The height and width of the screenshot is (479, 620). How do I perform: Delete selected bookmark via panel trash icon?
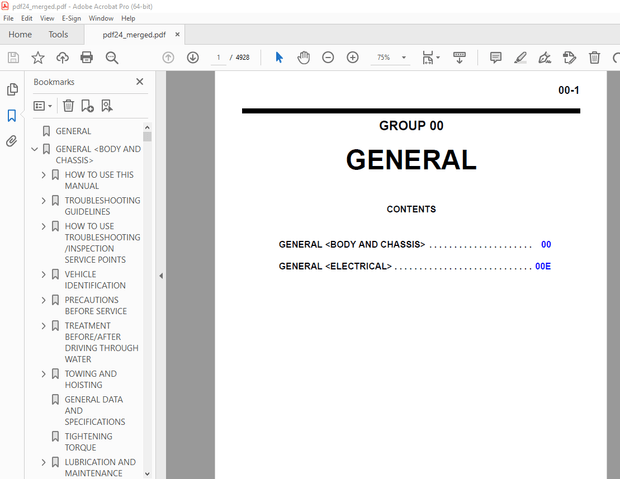click(68, 106)
